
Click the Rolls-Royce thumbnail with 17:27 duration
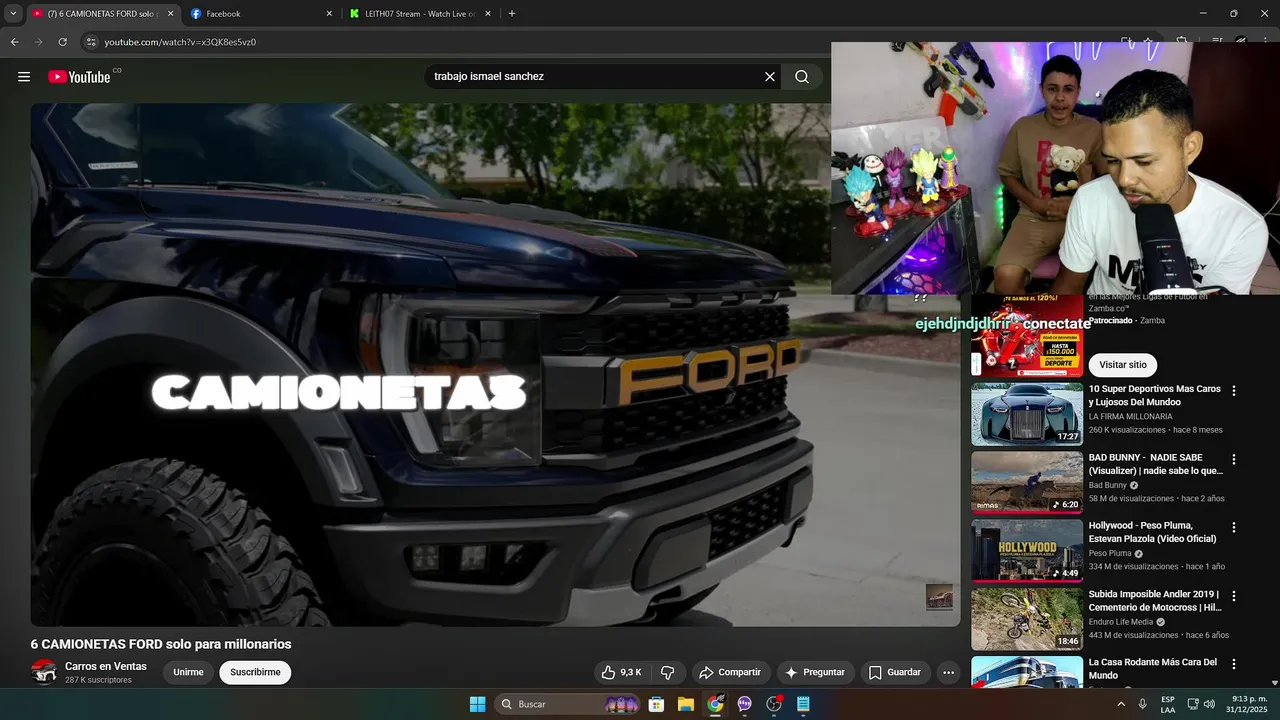click(x=1027, y=414)
